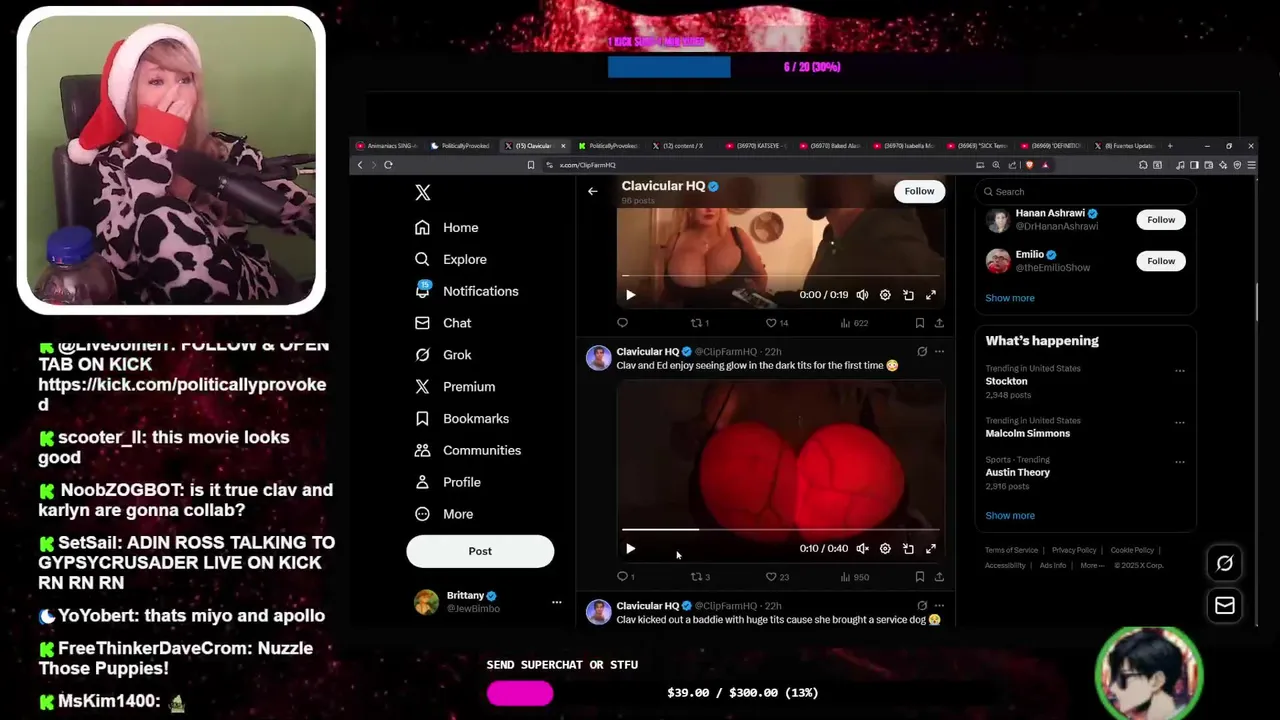Screen dimensions: 1280x720
Task: Open the kick.com/politicallyprovoked link in stream chat
Action: (x=182, y=394)
